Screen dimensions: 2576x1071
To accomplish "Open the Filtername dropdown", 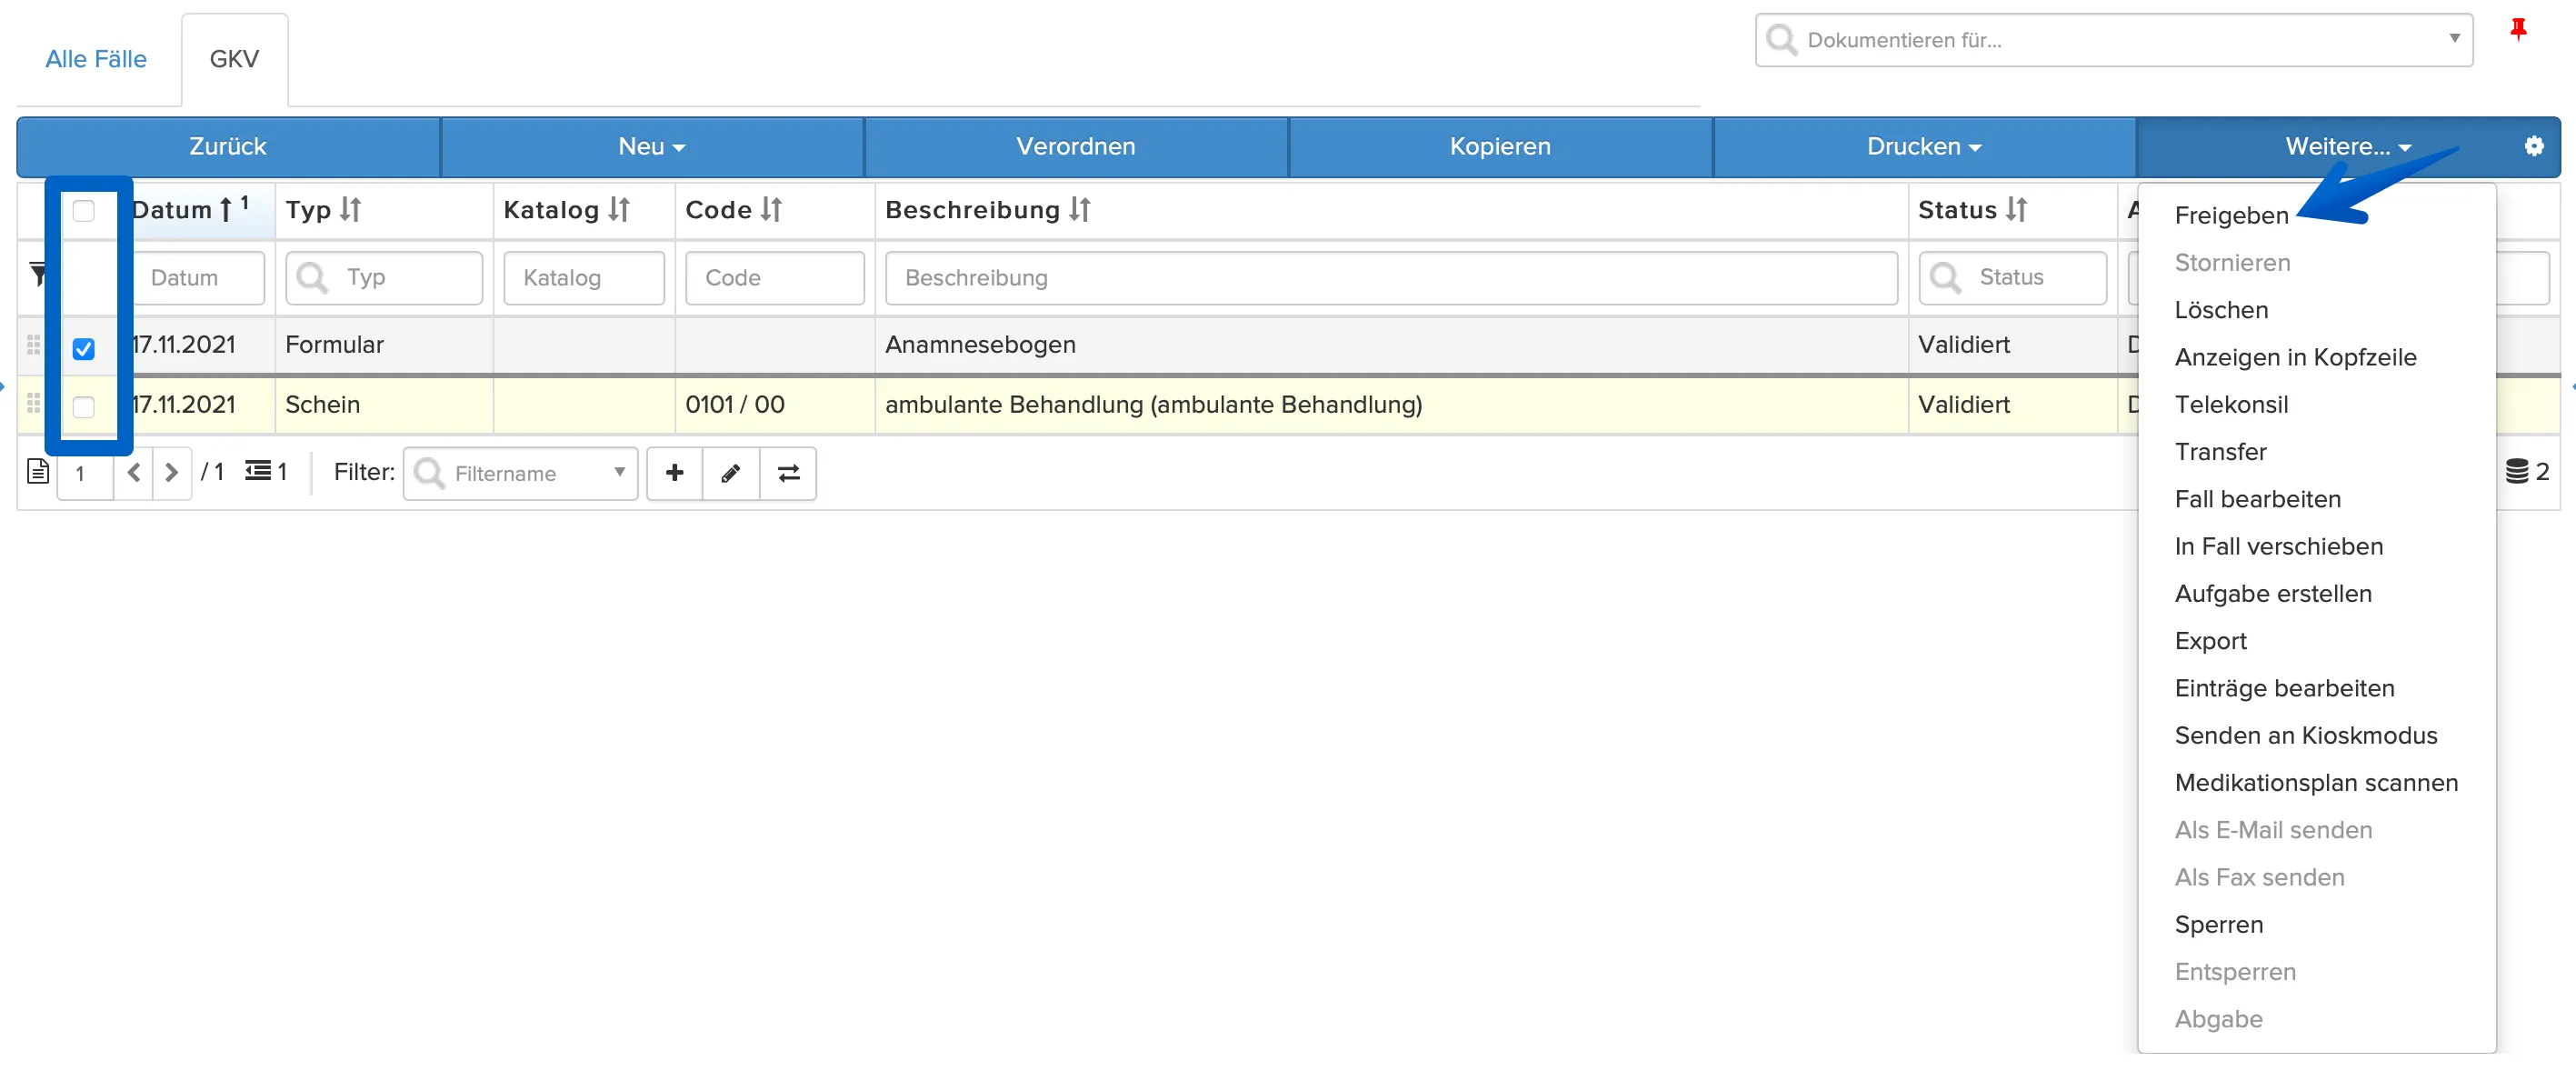I will pyautogui.click(x=521, y=473).
